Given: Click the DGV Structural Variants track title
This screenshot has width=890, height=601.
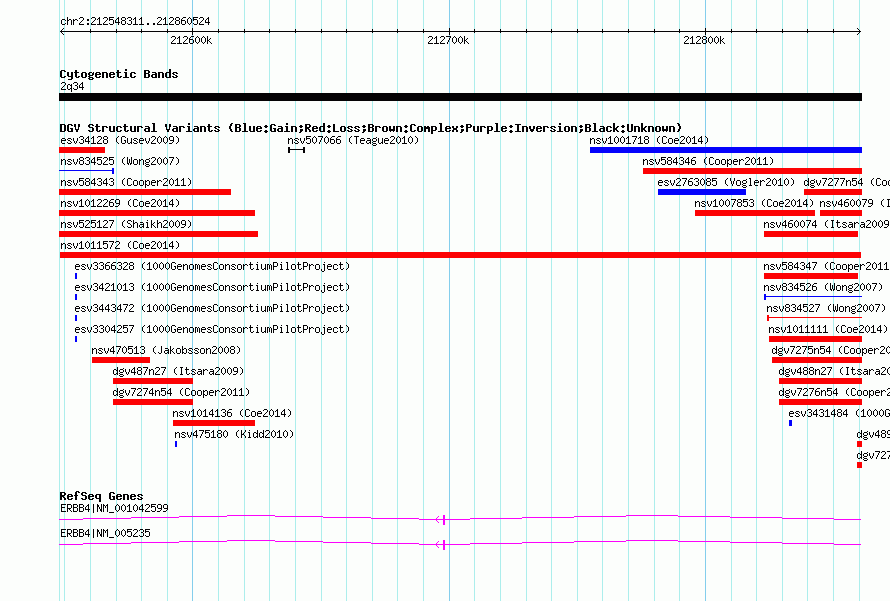Looking at the screenshot, I should pyautogui.click(x=371, y=128).
